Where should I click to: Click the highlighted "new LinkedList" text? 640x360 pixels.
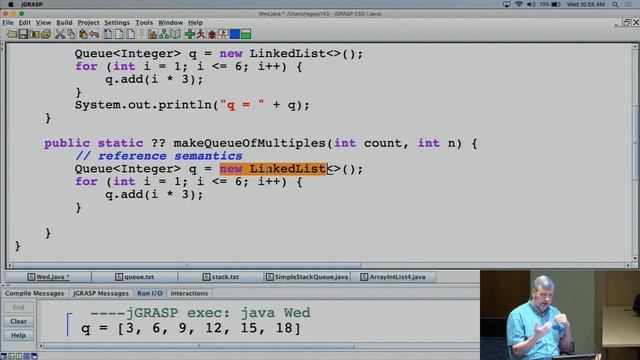tap(273, 169)
